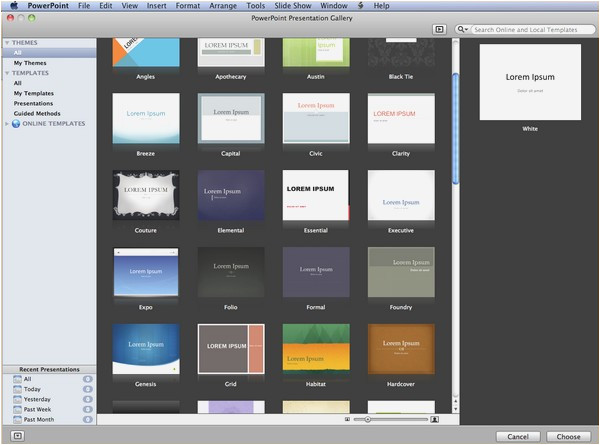Toggle the left pane button at bottom
This screenshot has height=445, width=600.
coord(18,435)
